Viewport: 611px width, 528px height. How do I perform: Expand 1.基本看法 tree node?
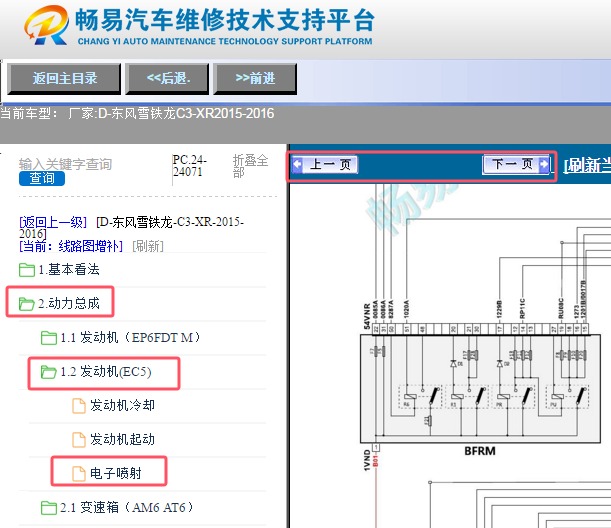pos(69,270)
